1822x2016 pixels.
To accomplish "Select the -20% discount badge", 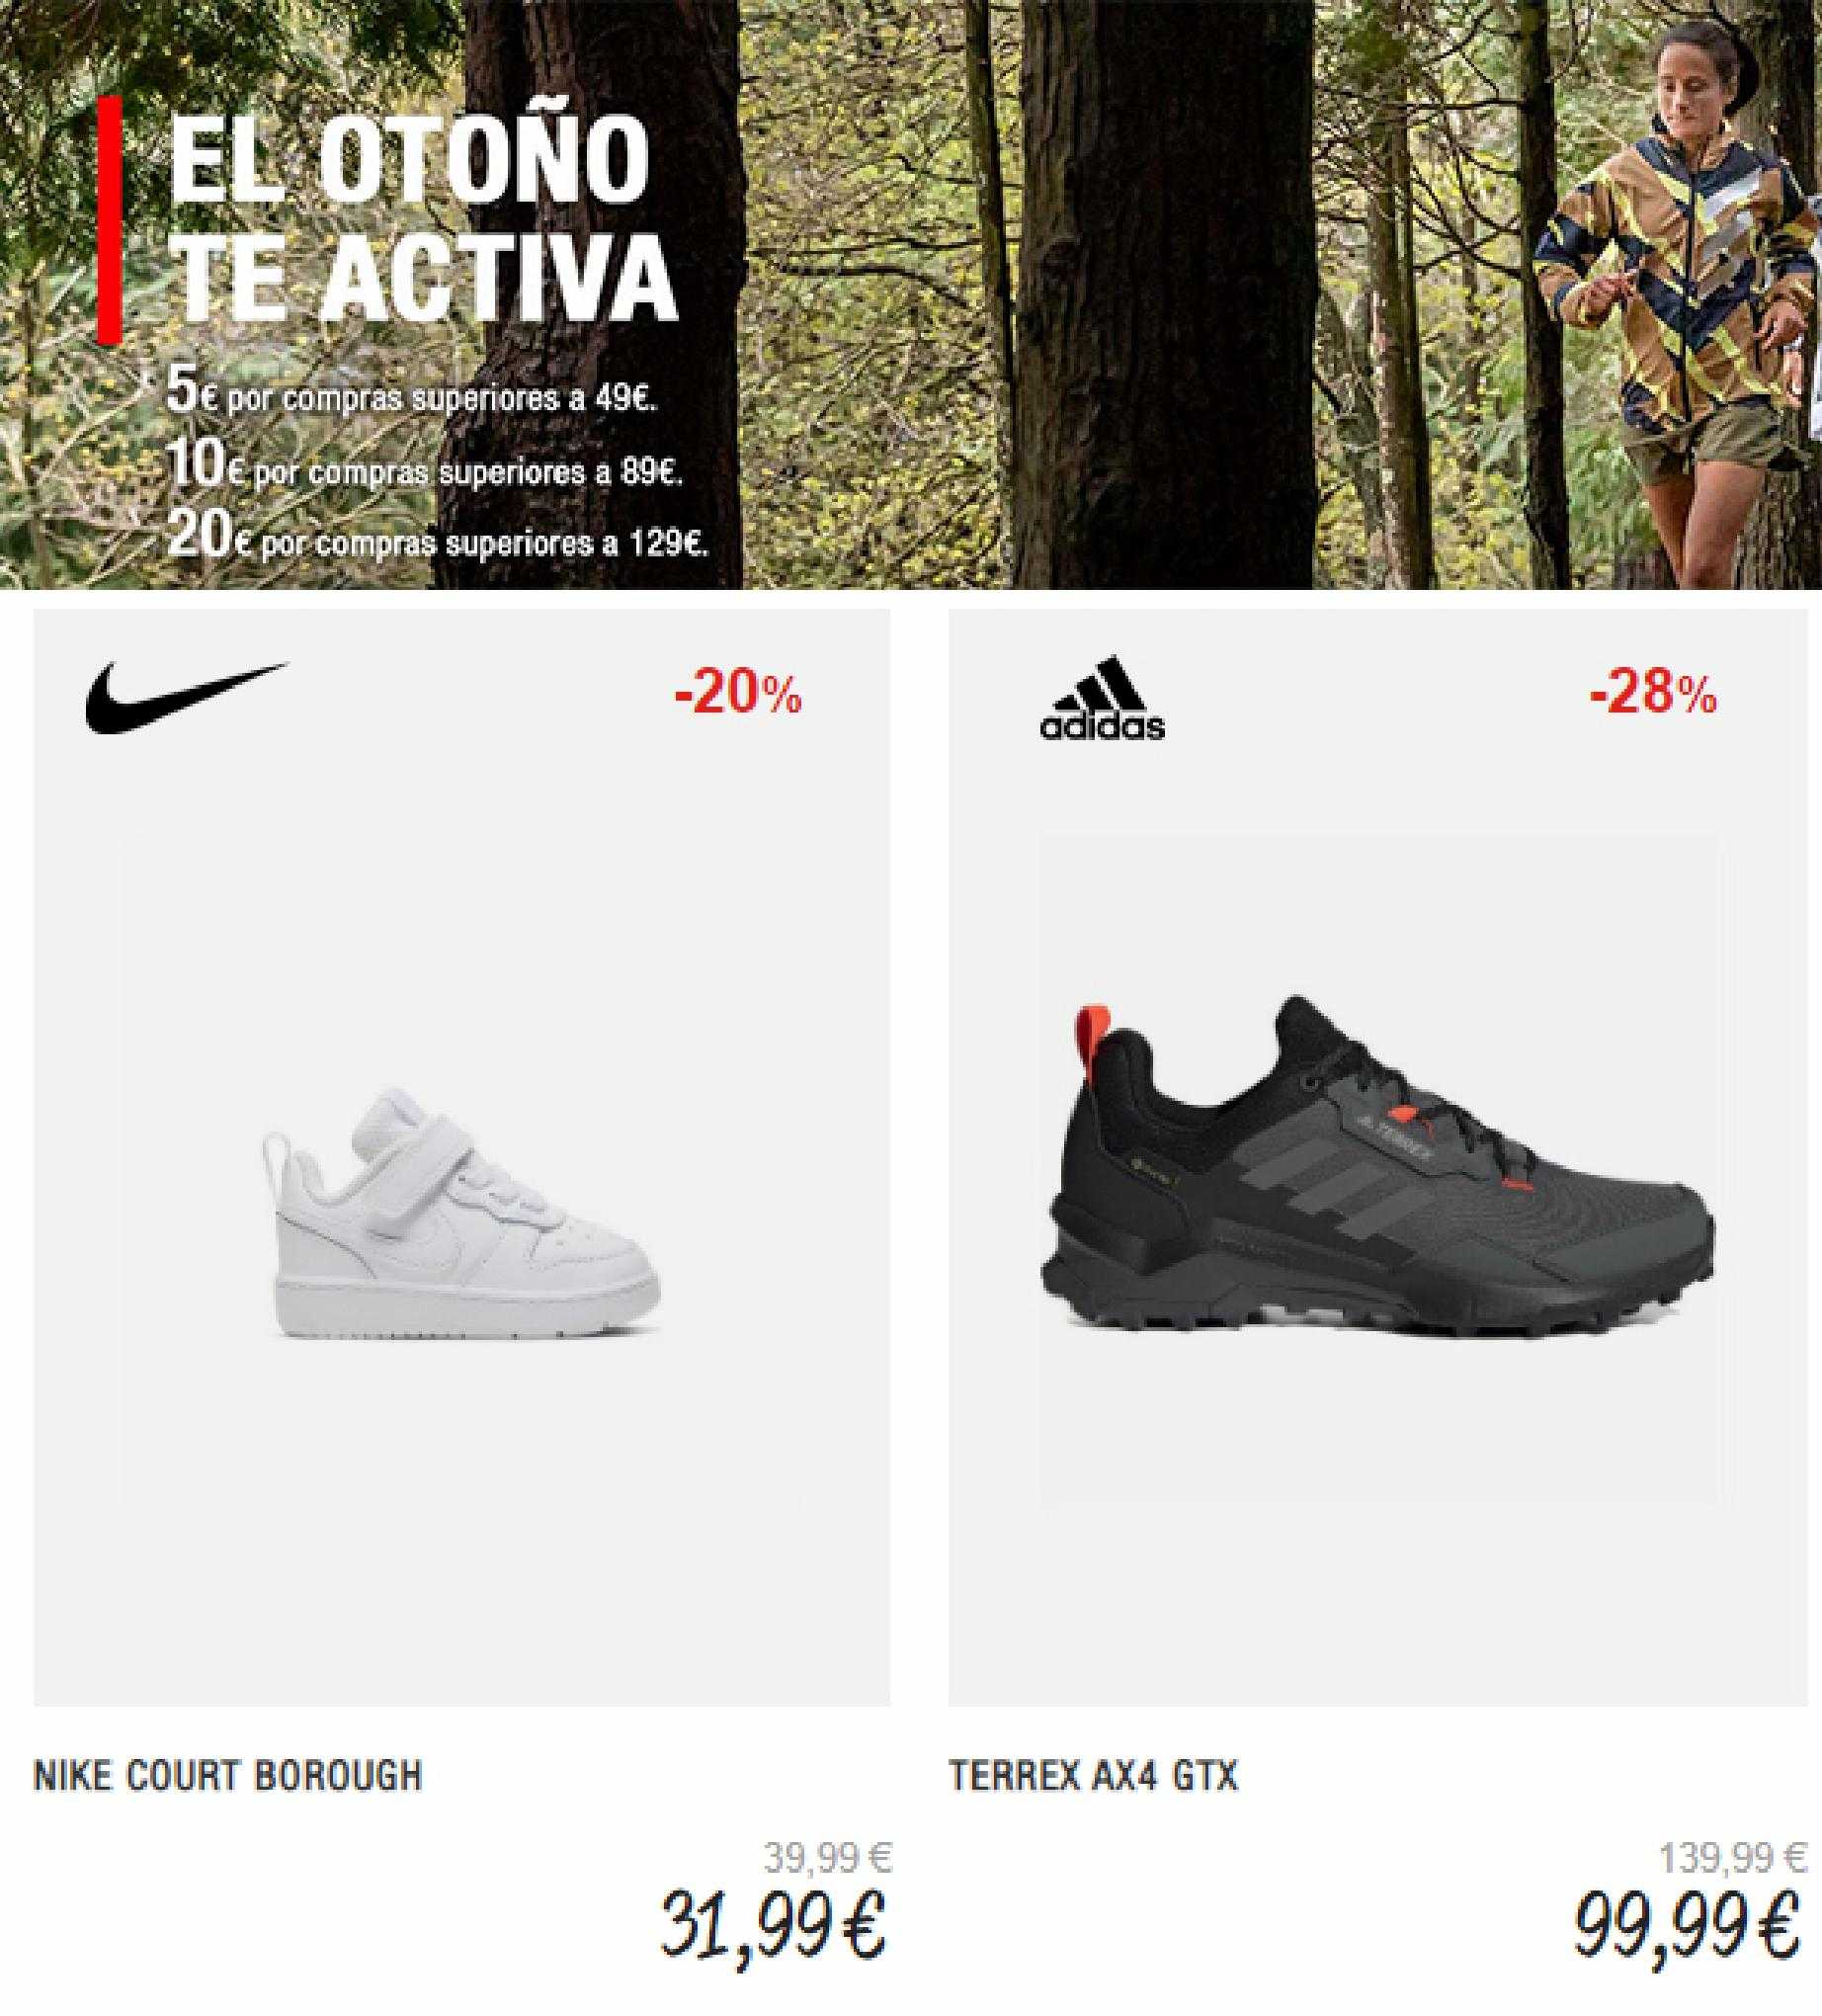I will tap(738, 695).
